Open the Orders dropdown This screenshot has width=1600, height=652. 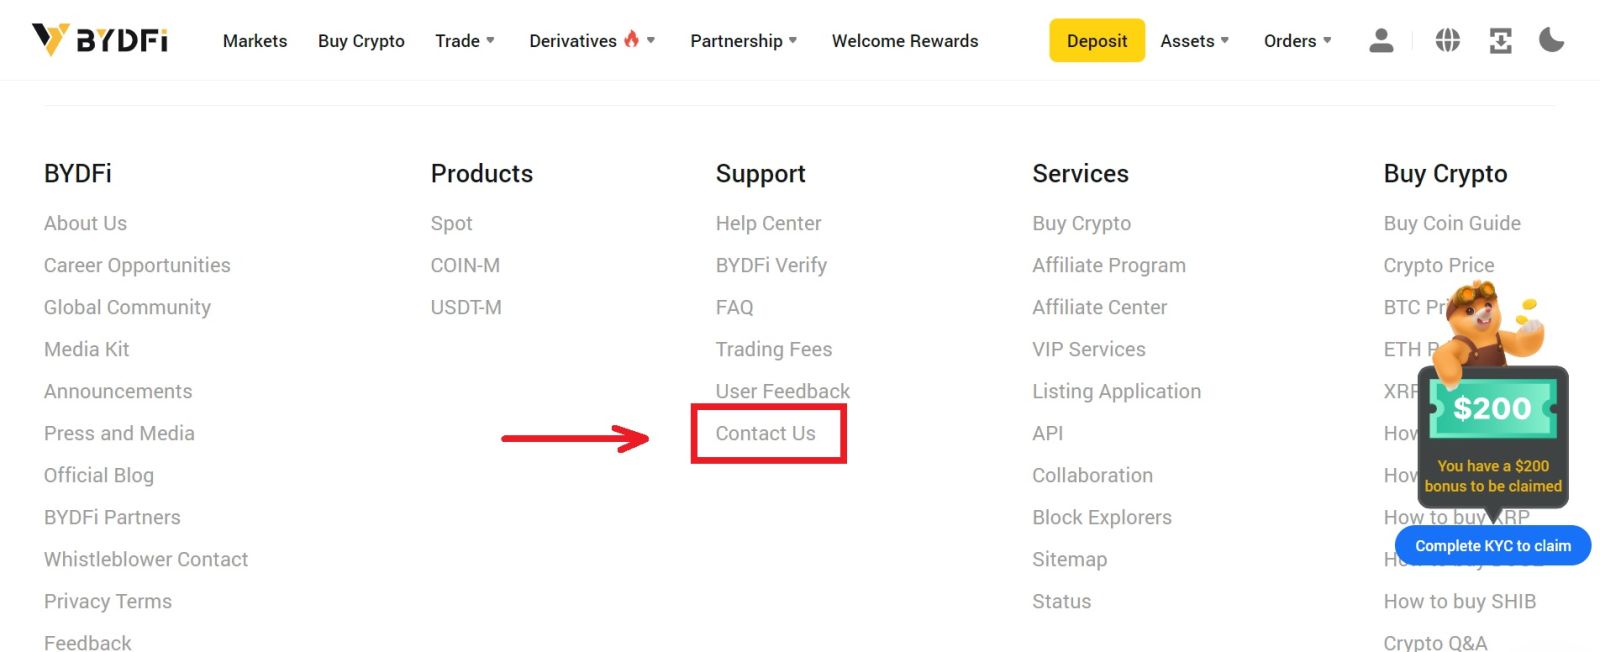[1296, 41]
